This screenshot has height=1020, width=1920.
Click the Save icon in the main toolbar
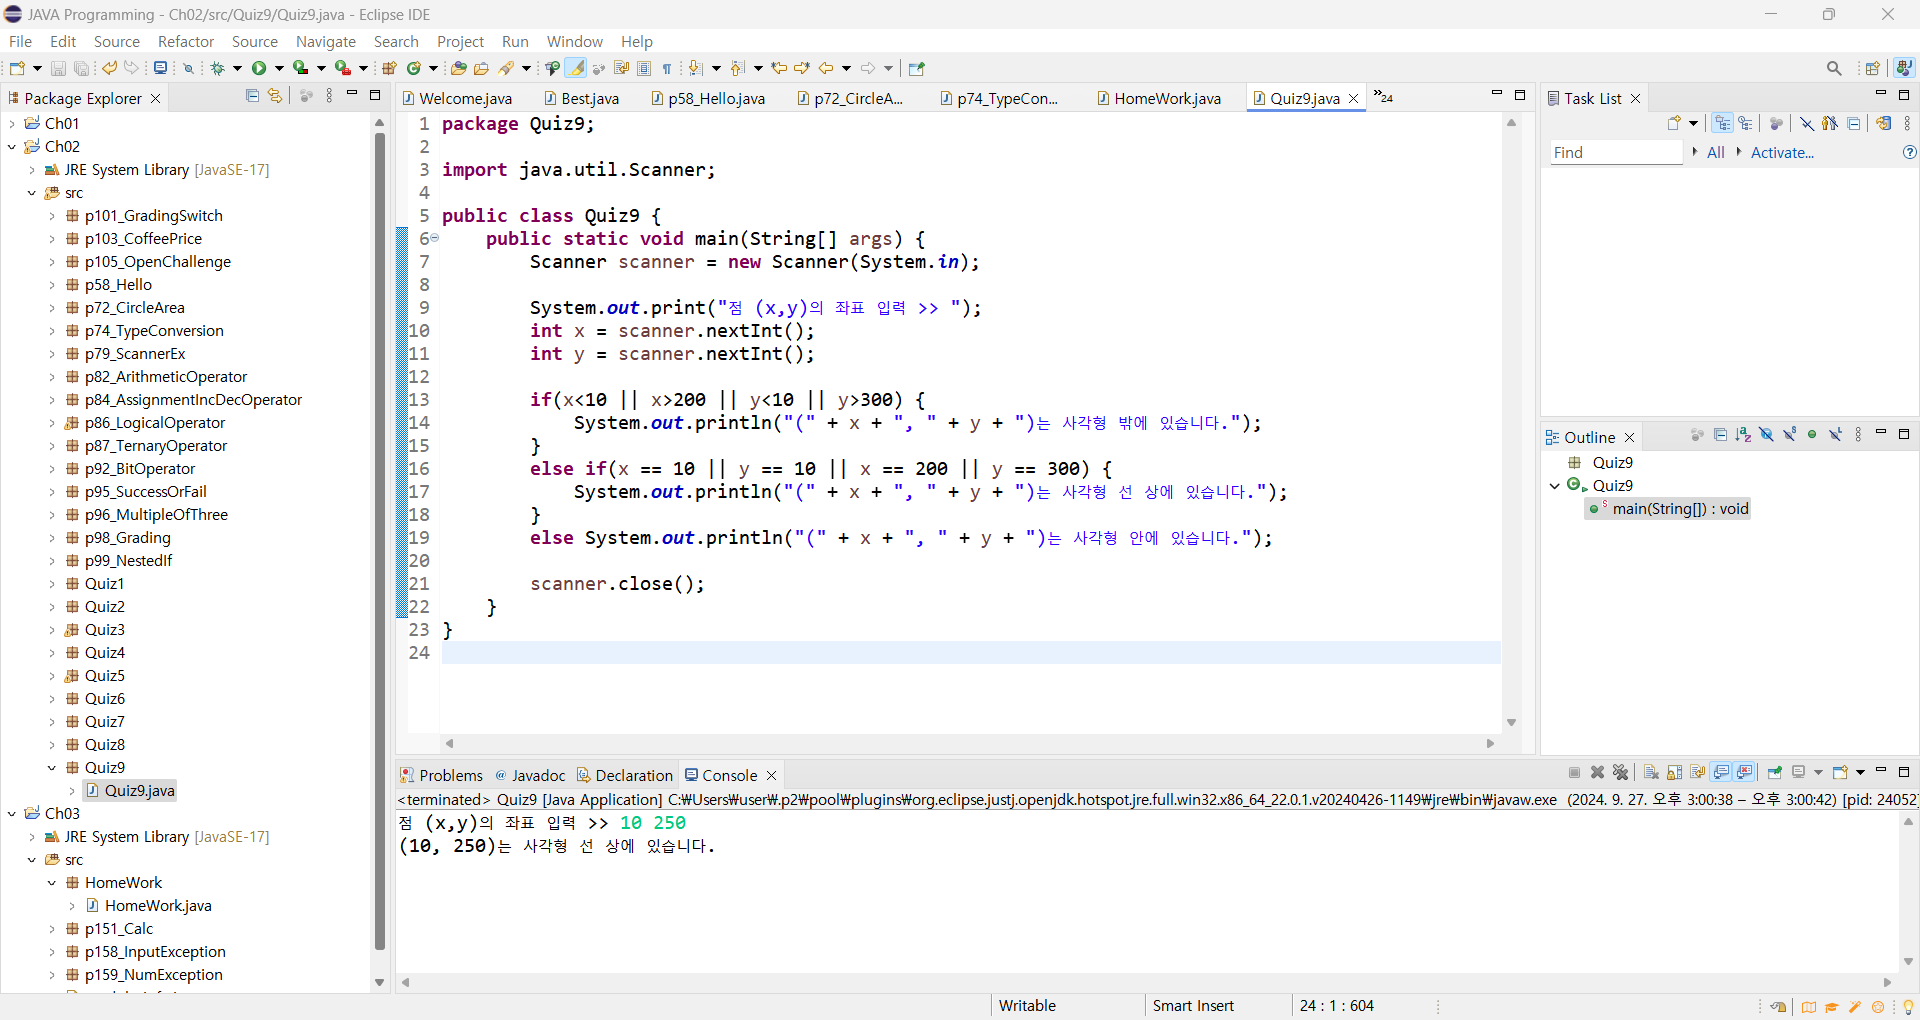click(58, 68)
